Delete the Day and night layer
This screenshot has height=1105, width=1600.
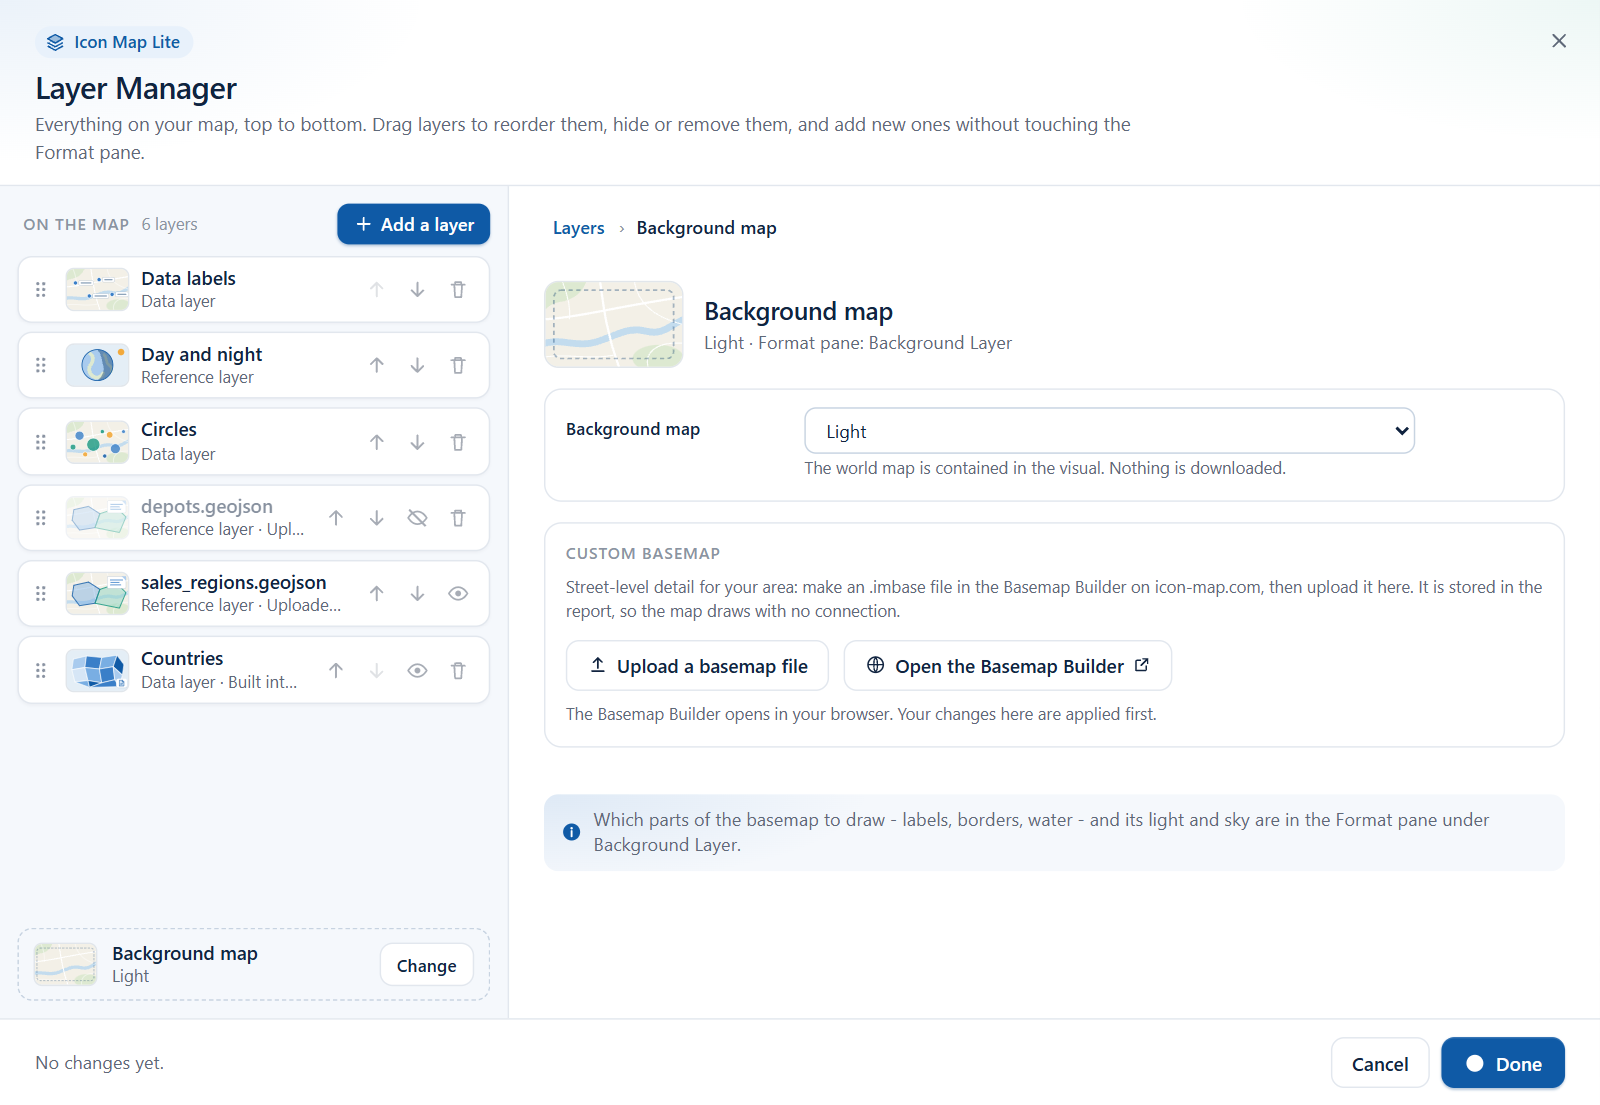click(458, 366)
